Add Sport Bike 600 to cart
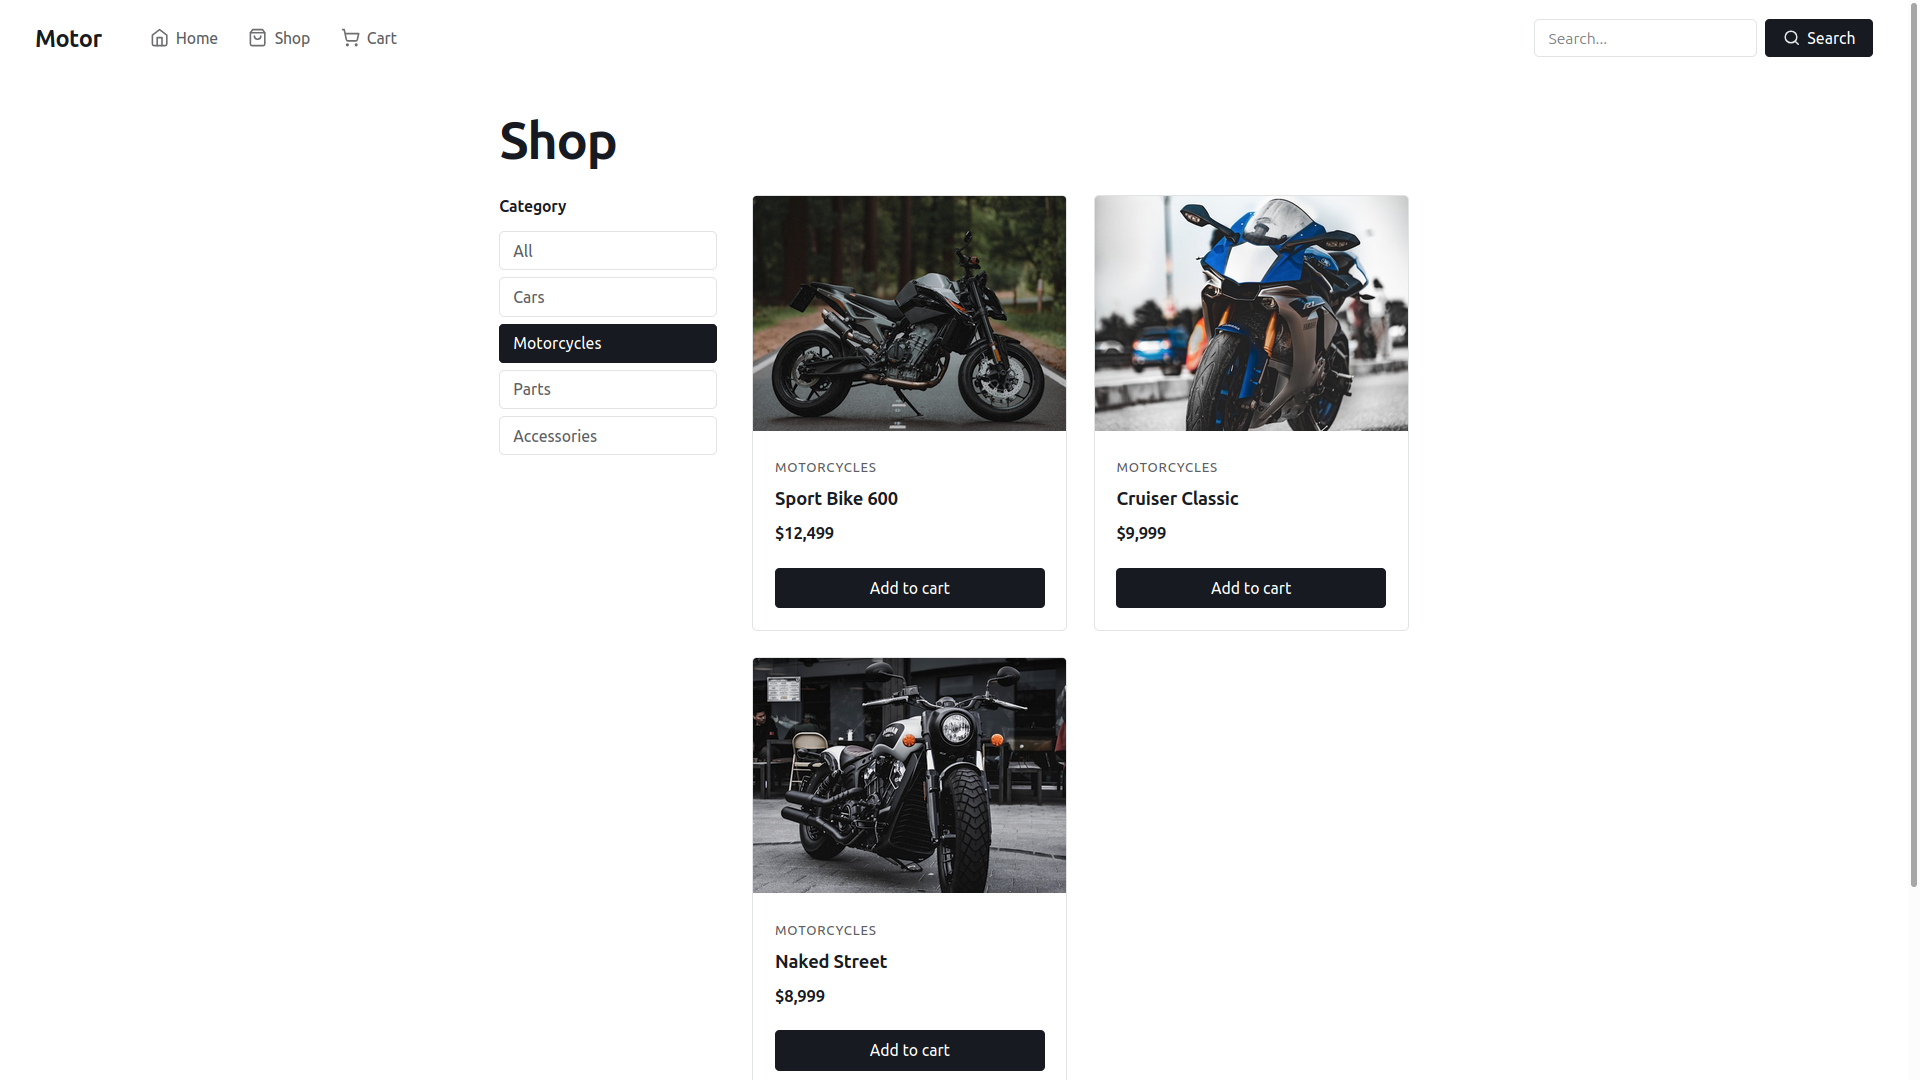Viewport: 1920px width, 1080px height. 909,588
